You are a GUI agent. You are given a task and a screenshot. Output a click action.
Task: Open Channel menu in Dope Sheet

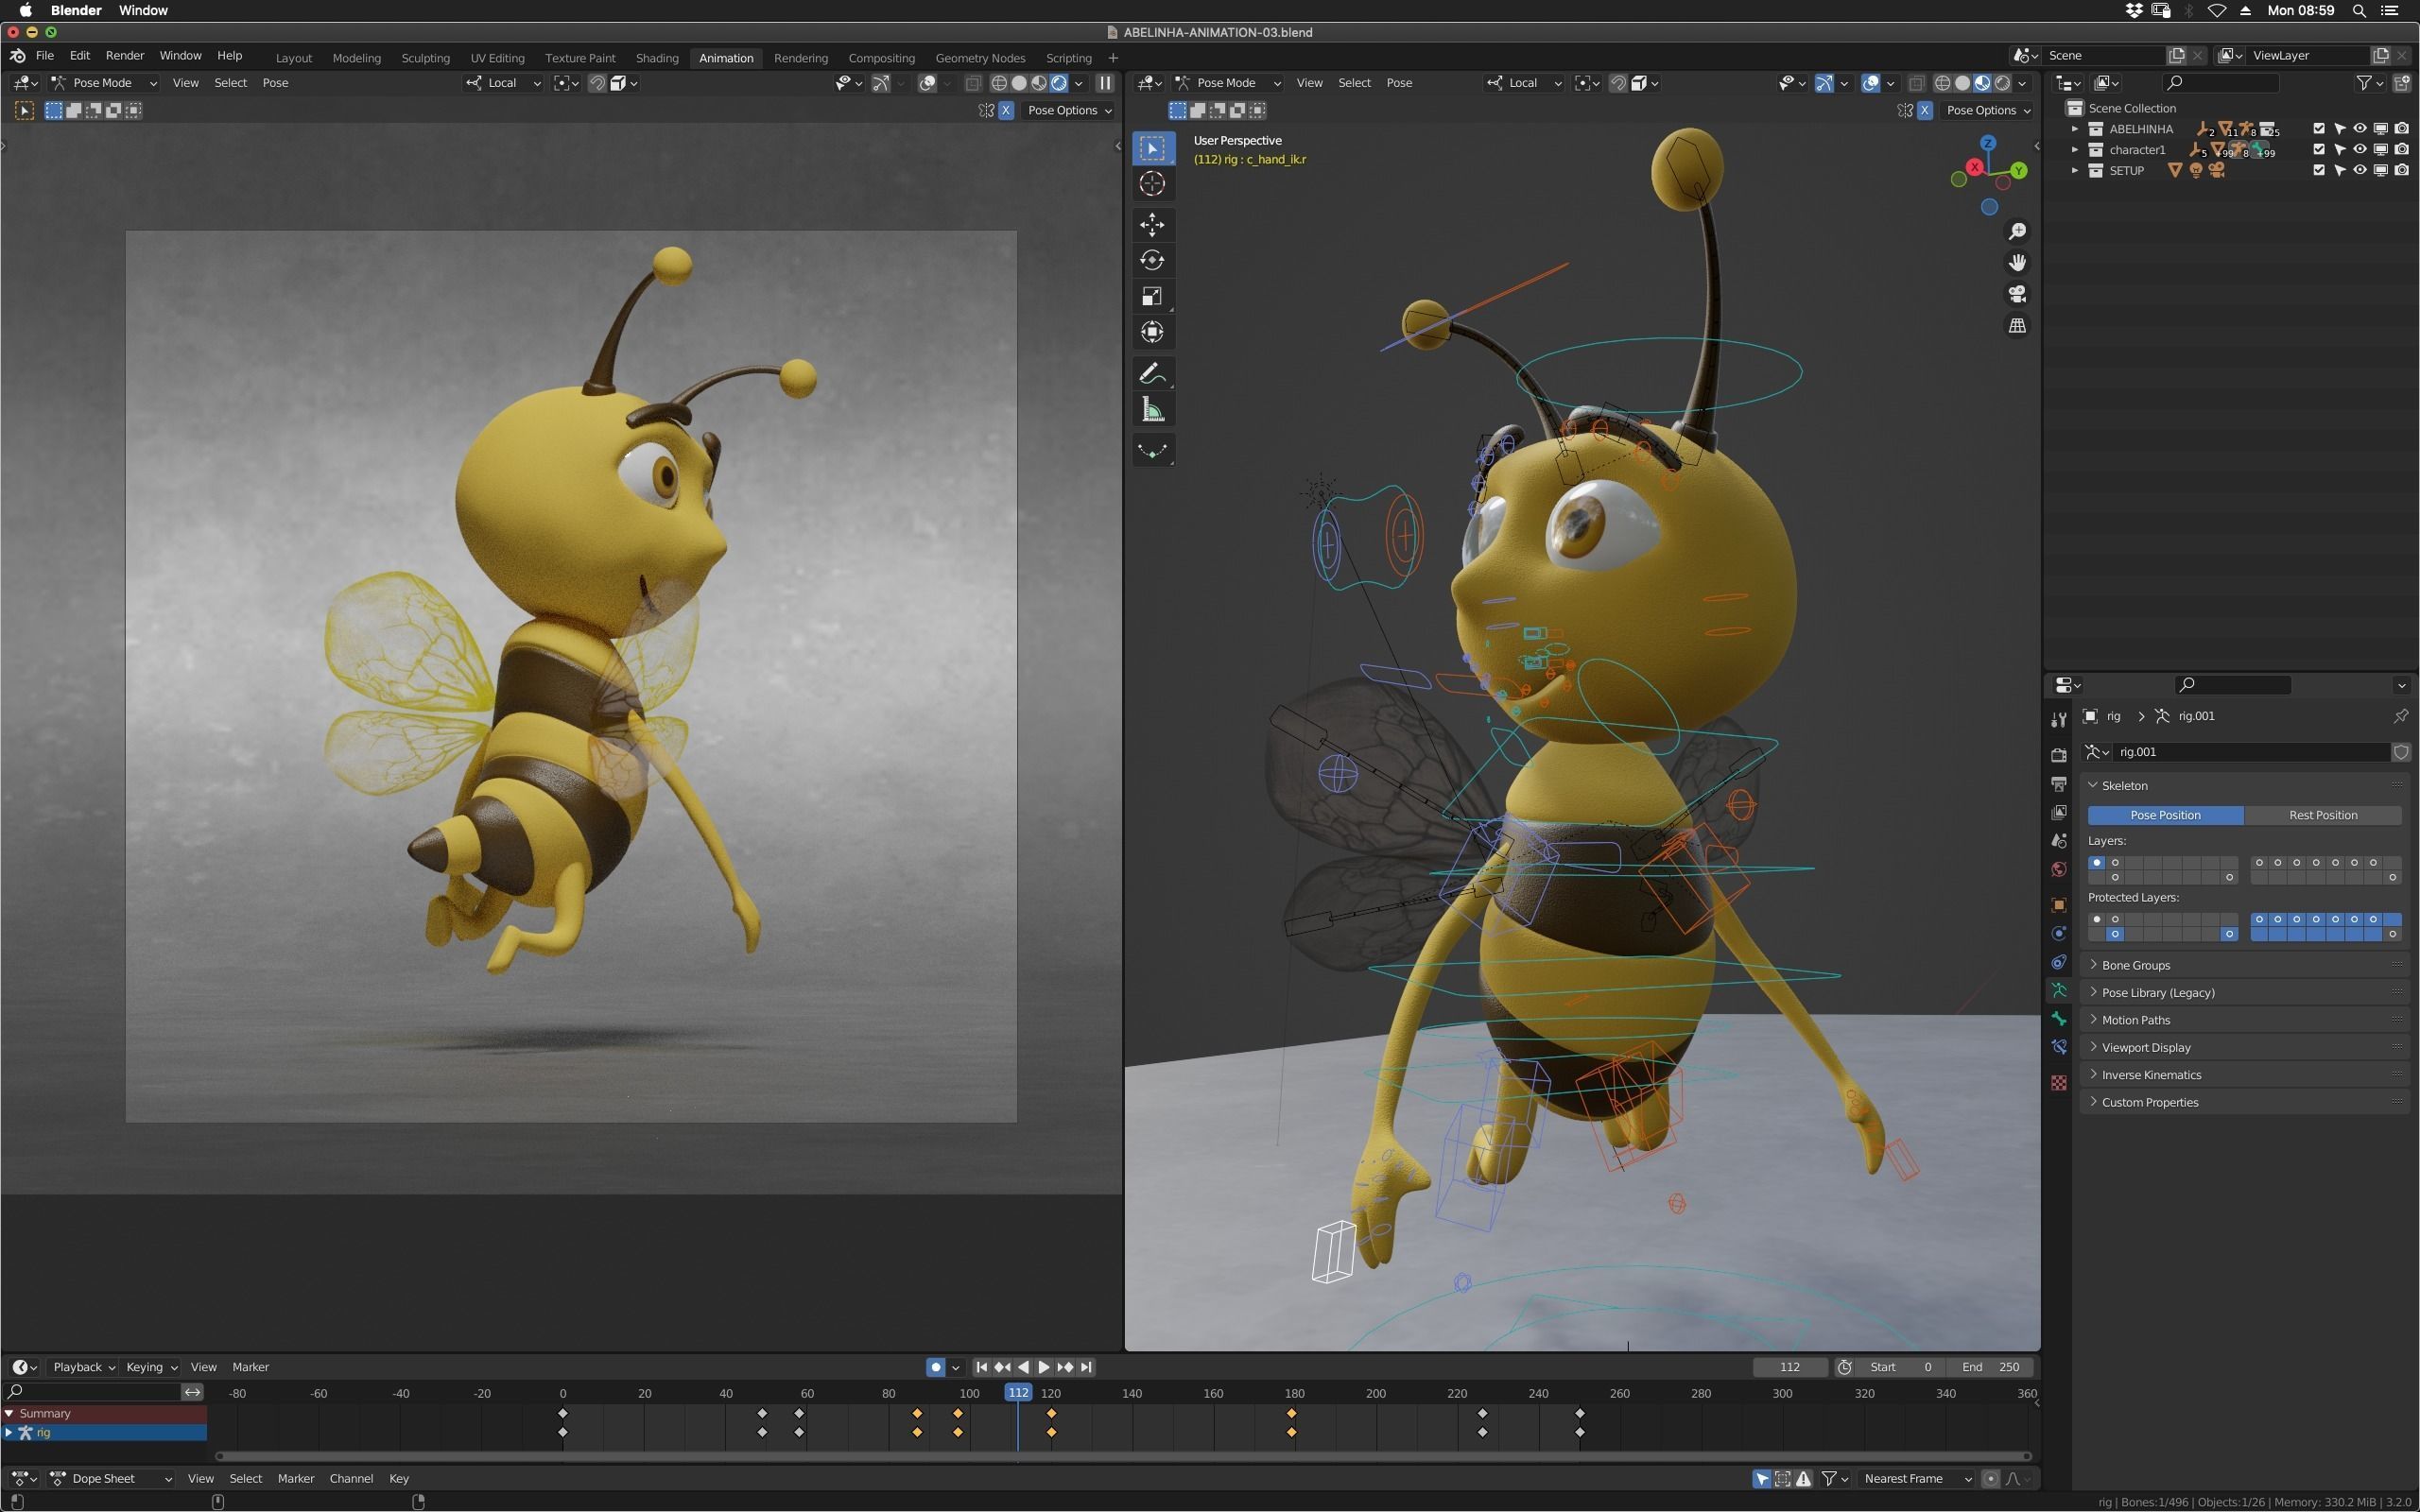pyautogui.click(x=351, y=1479)
